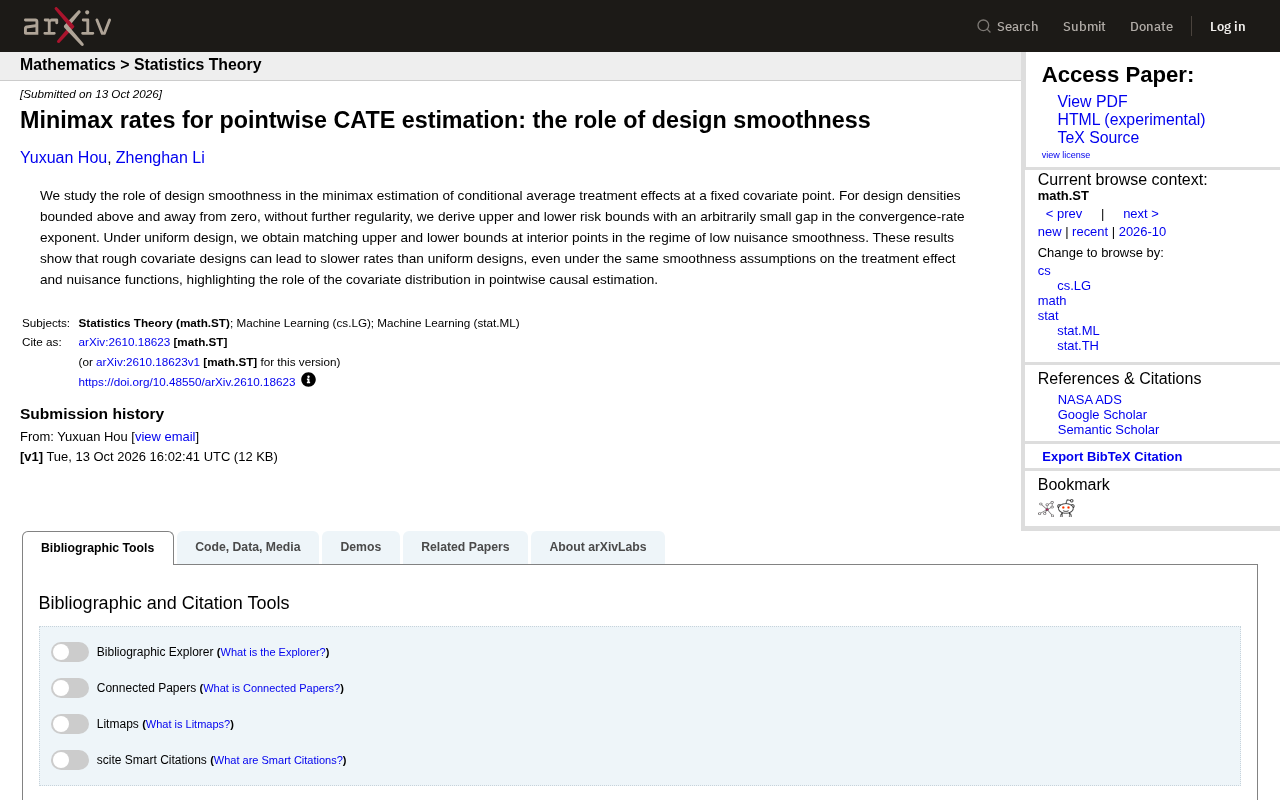Open the Demos tab
Viewport: 1280px width, 800px height.
[x=361, y=547]
